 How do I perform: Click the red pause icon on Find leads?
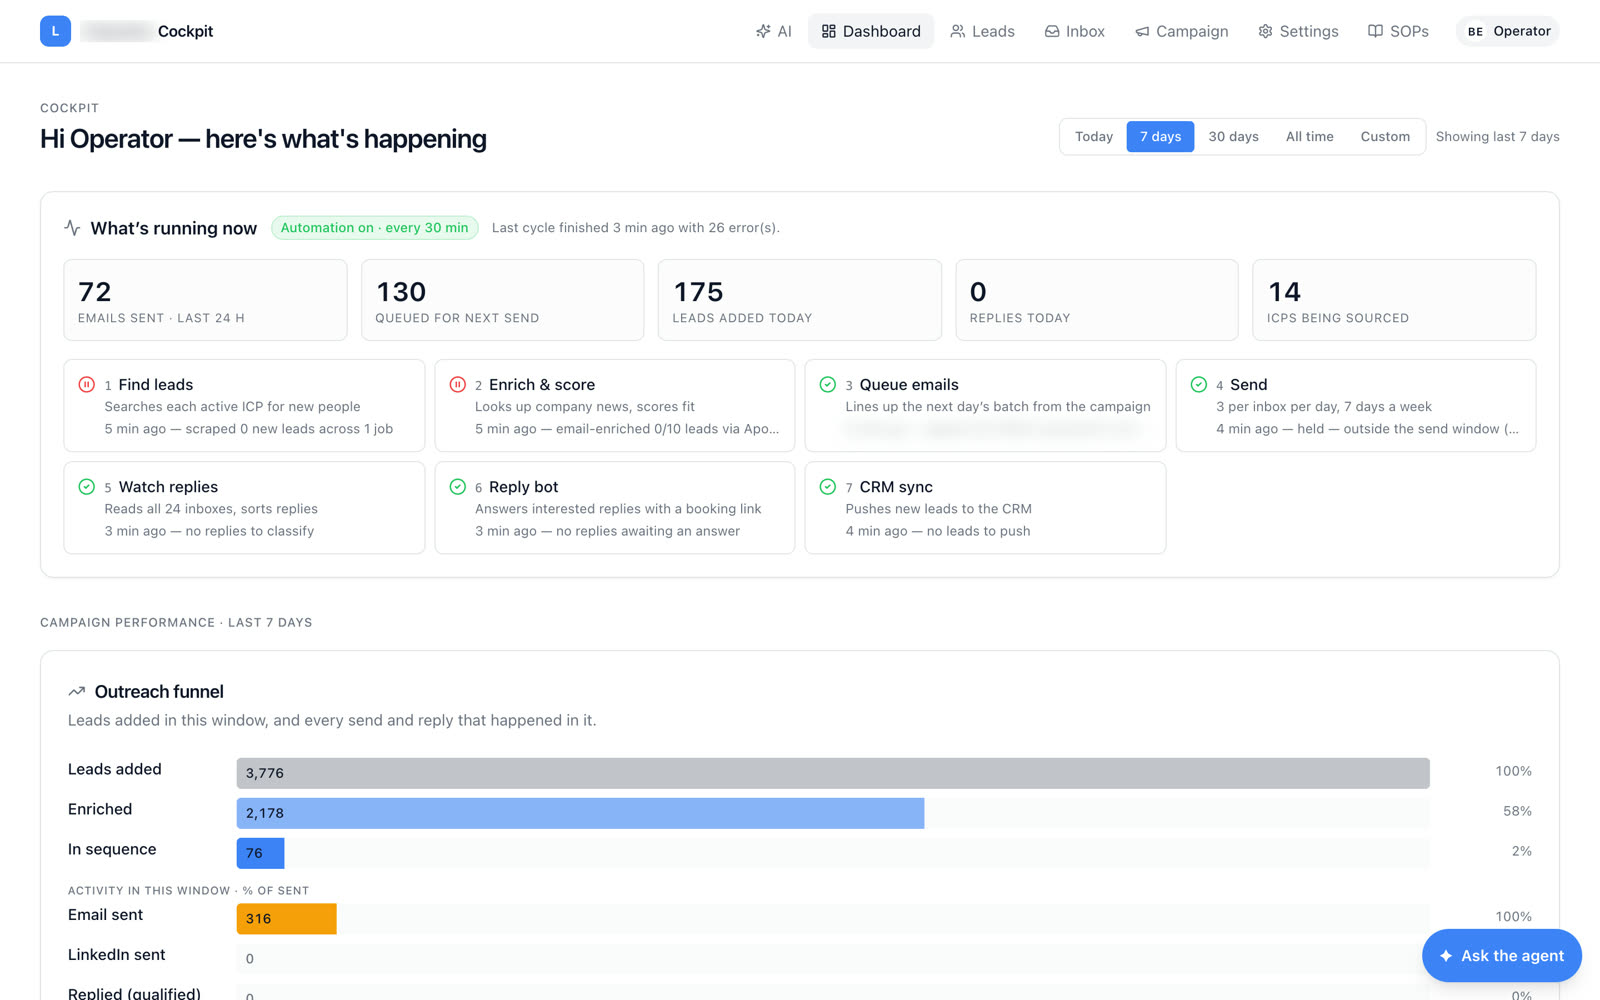pyautogui.click(x=87, y=384)
